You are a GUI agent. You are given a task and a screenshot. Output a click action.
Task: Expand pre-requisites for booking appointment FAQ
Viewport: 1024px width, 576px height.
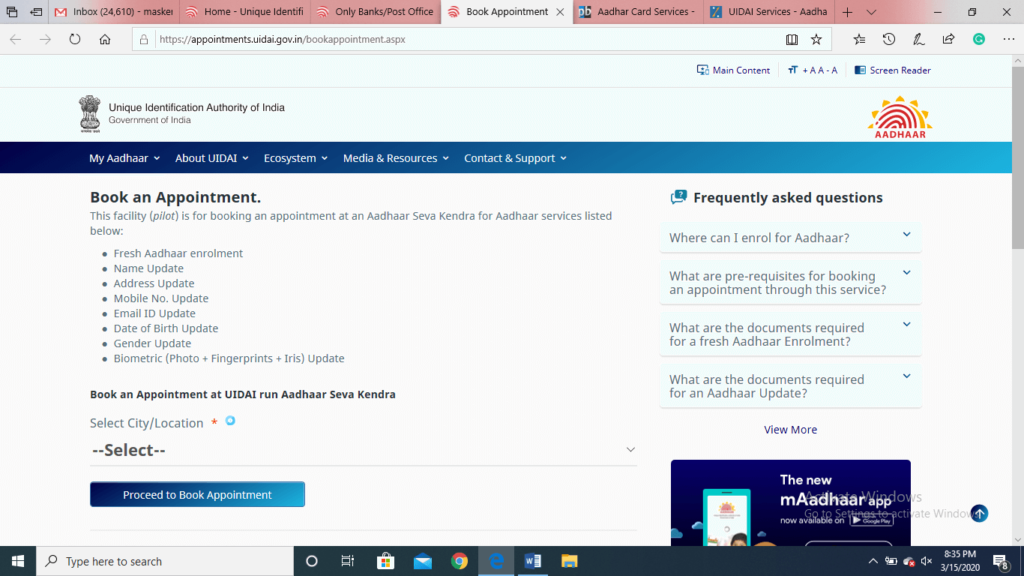(790, 283)
